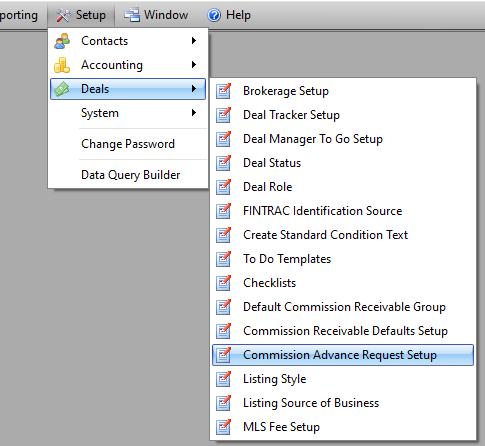The height and width of the screenshot is (446, 485).
Task: Click the Window menu icon
Action: click(x=132, y=15)
